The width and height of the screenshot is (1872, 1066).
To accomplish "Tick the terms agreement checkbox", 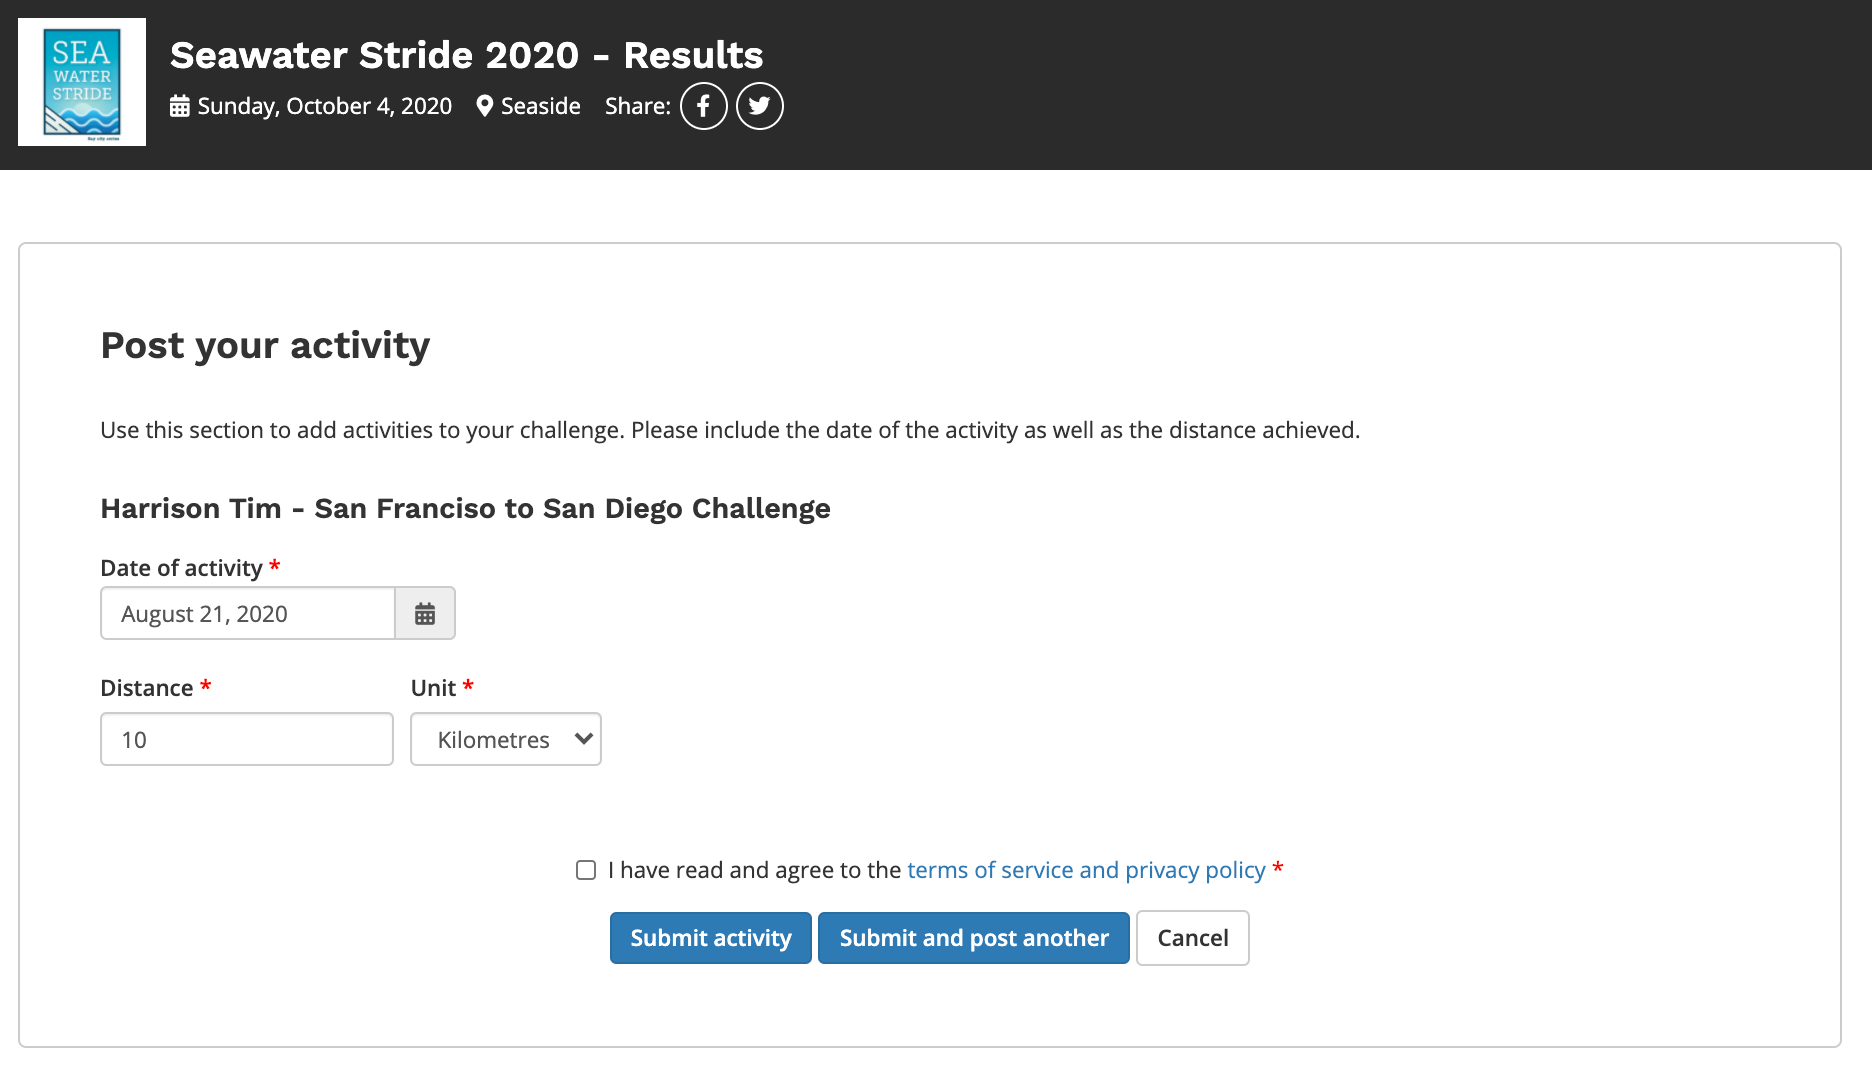I will point(586,870).
